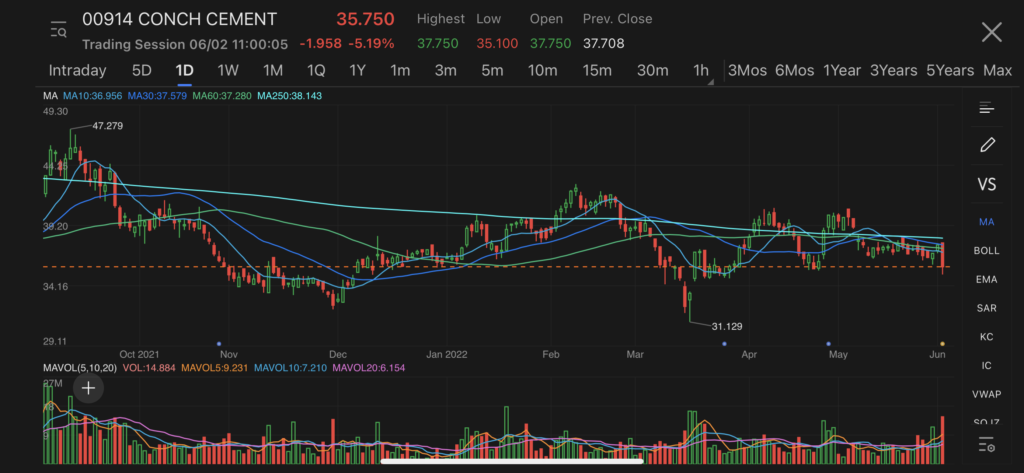Click the Low value 35.100
1024x473 pixels.
click(x=497, y=44)
